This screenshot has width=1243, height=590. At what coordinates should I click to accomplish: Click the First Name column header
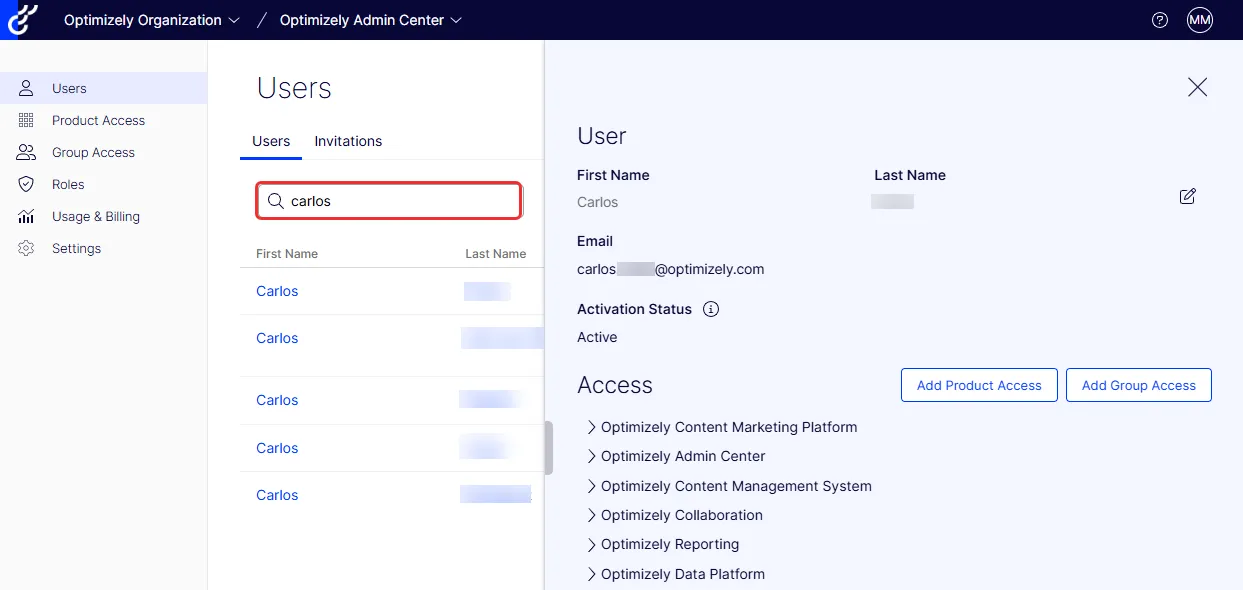point(287,254)
